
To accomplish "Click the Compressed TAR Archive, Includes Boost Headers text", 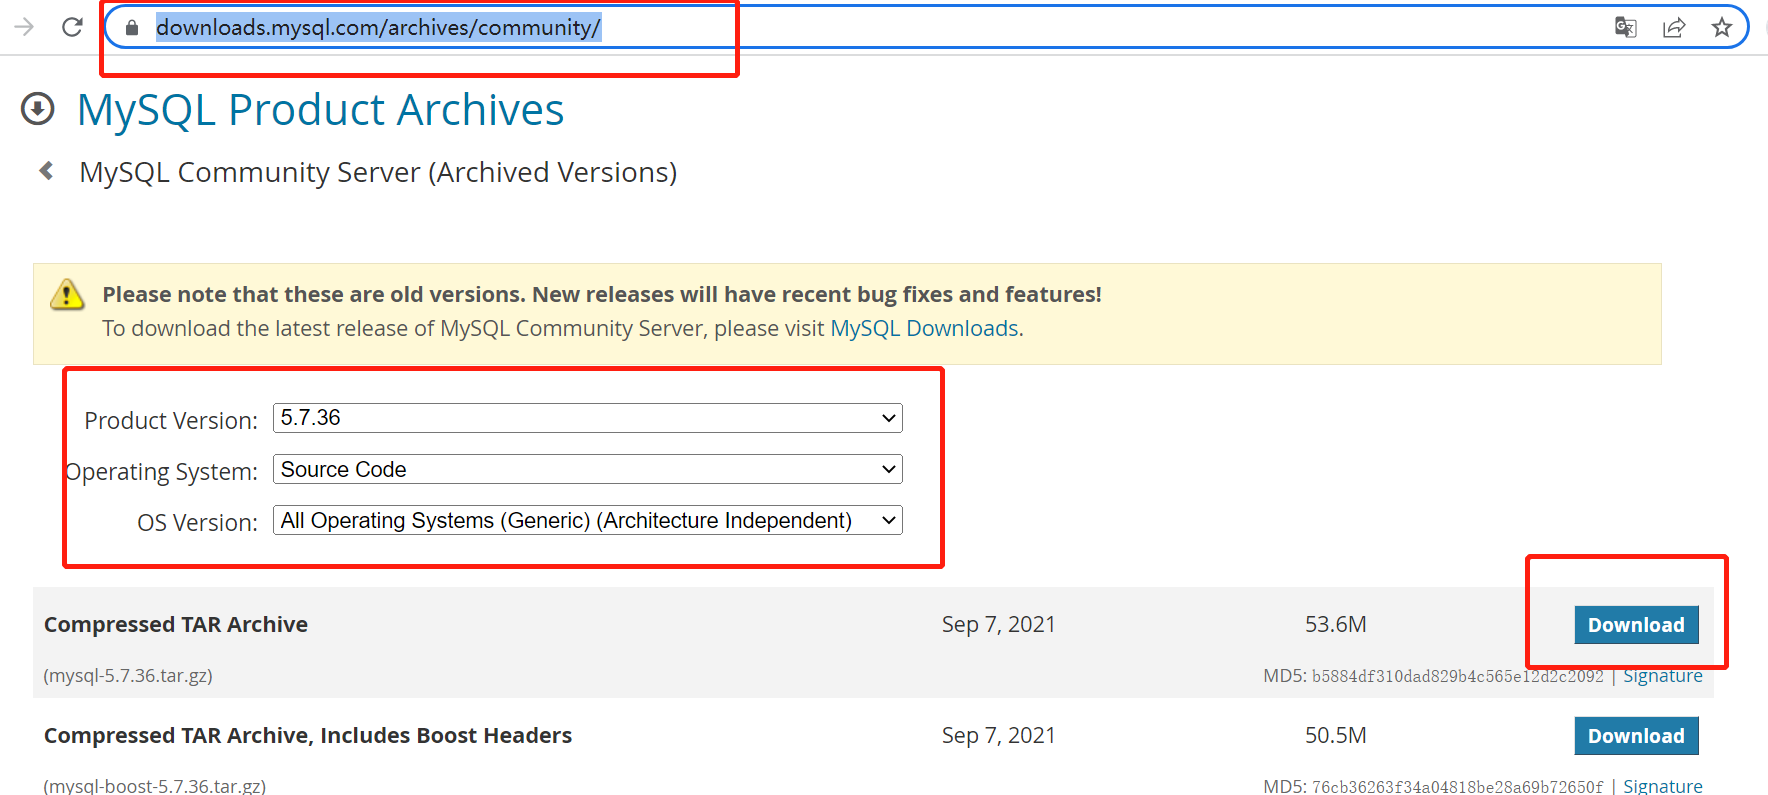I will pyautogui.click(x=308, y=735).
